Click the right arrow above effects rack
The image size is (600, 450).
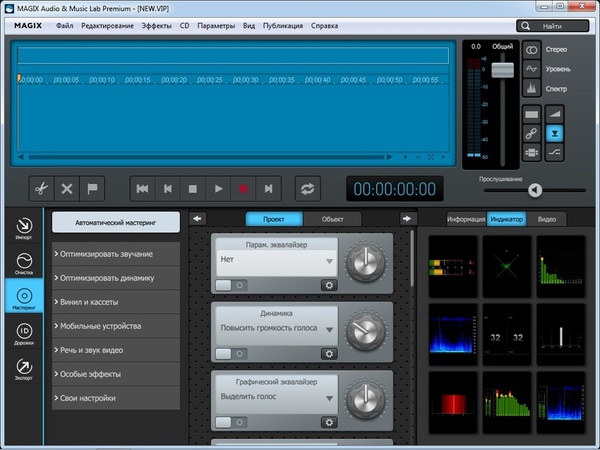tap(407, 218)
